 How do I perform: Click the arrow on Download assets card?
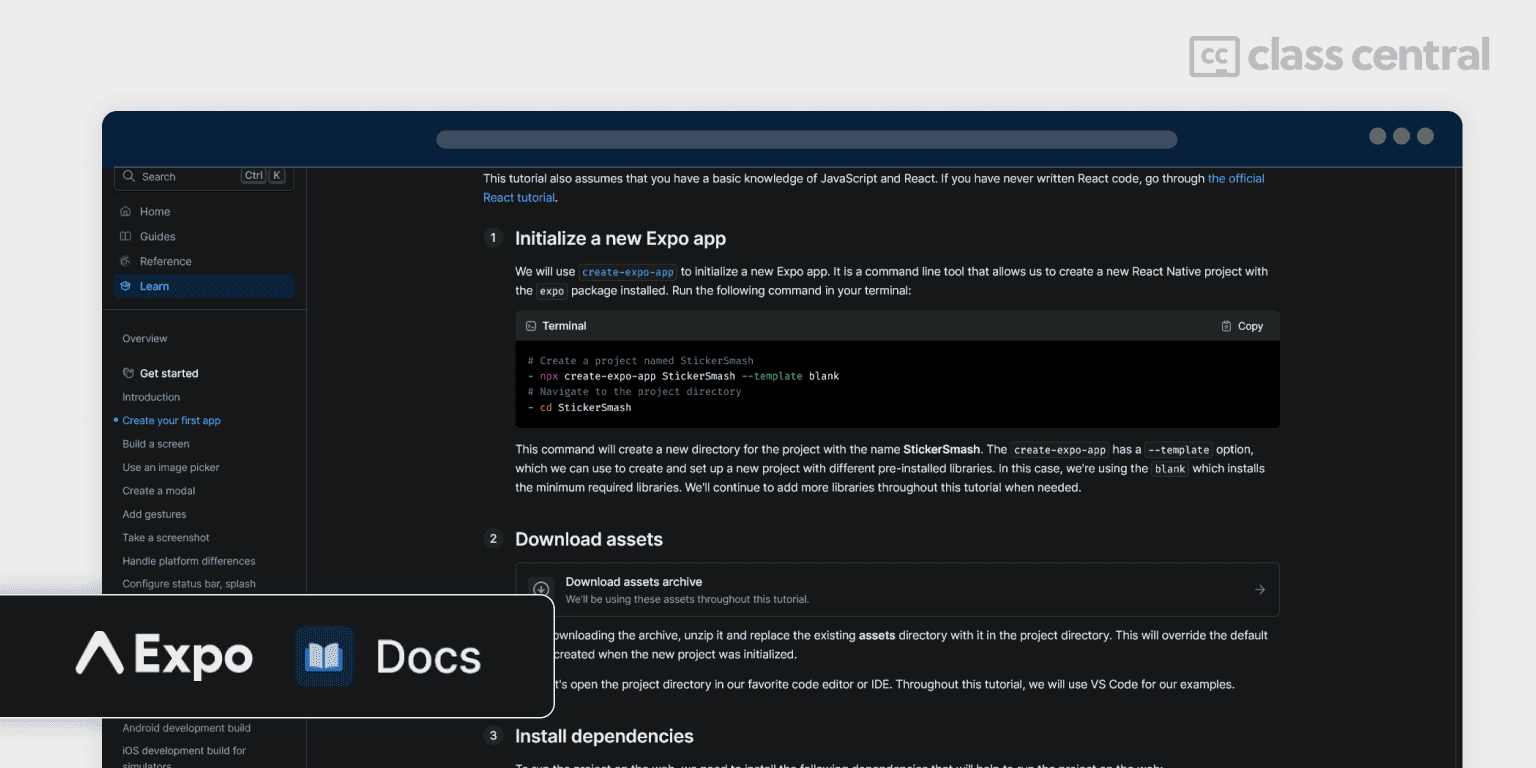(x=1260, y=590)
